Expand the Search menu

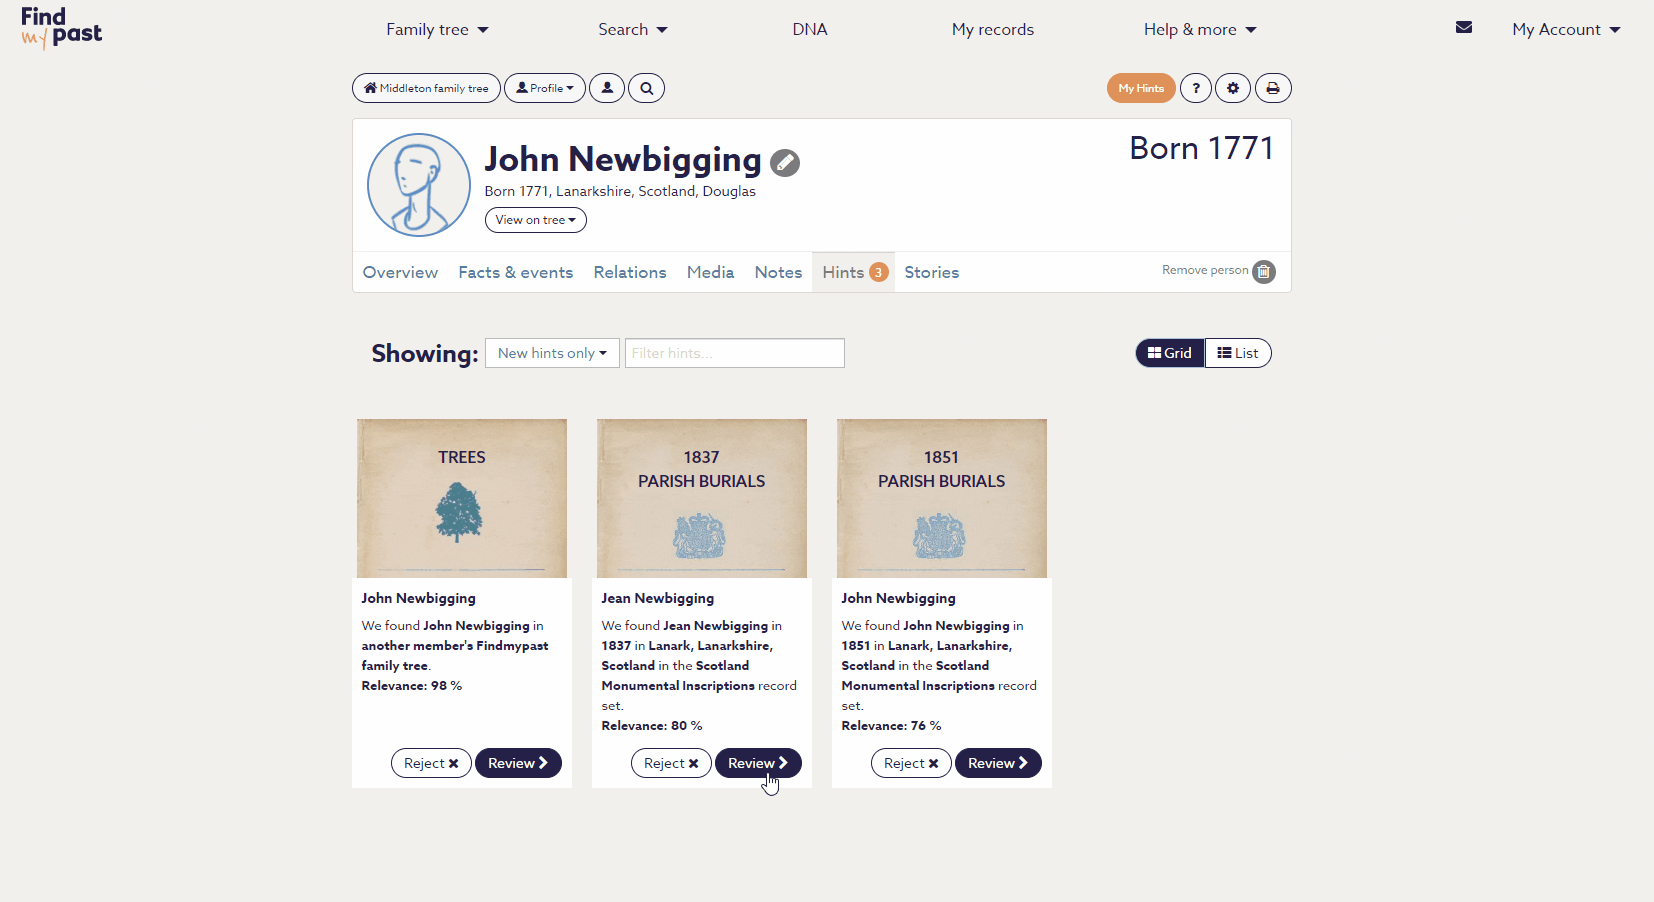pos(633,29)
